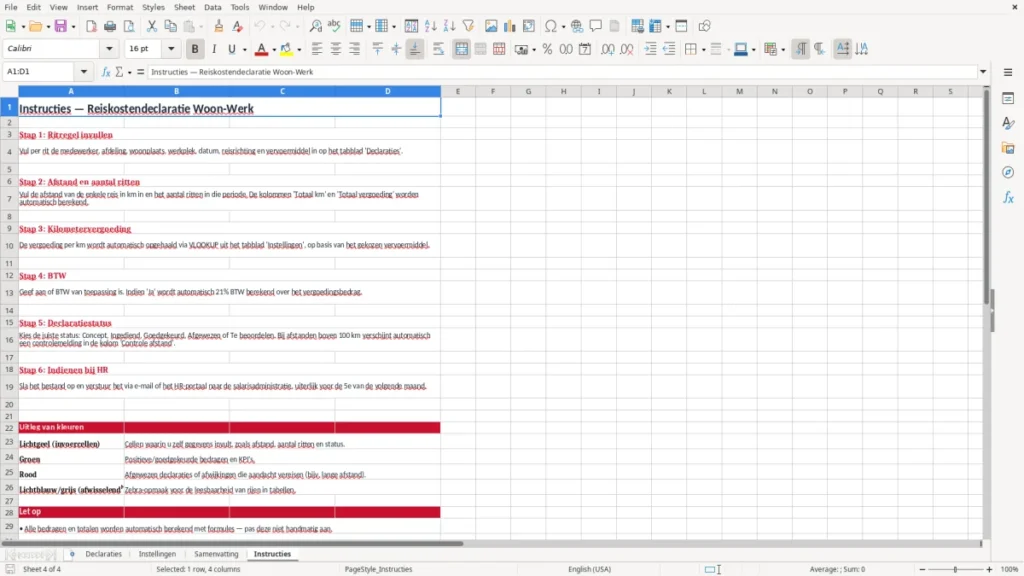This screenshot has height=576, width=1024.
Task: Toggle right-to-left text direction
Action: [x=820, y=49]
